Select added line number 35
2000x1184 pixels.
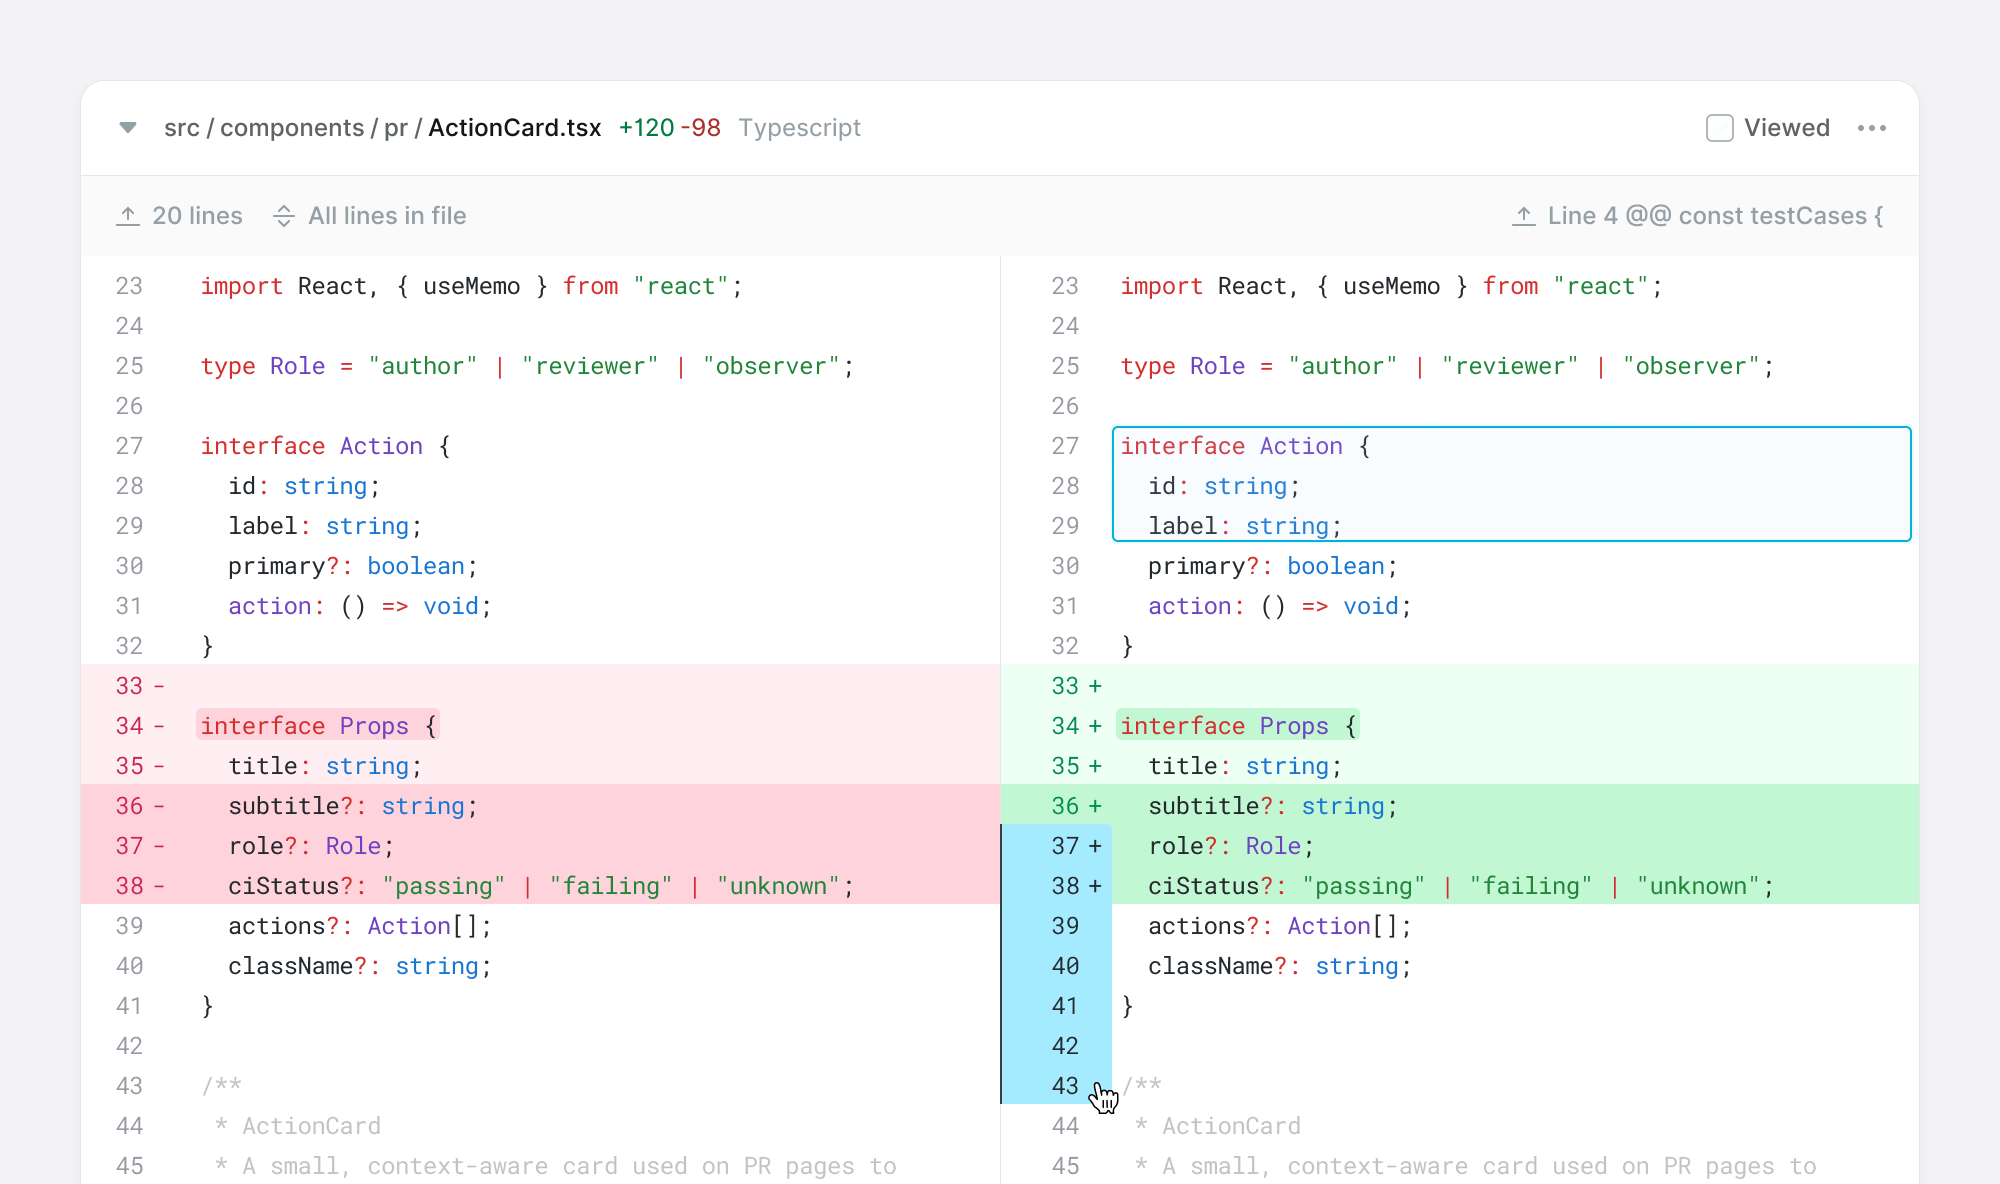click(1065, 766)
